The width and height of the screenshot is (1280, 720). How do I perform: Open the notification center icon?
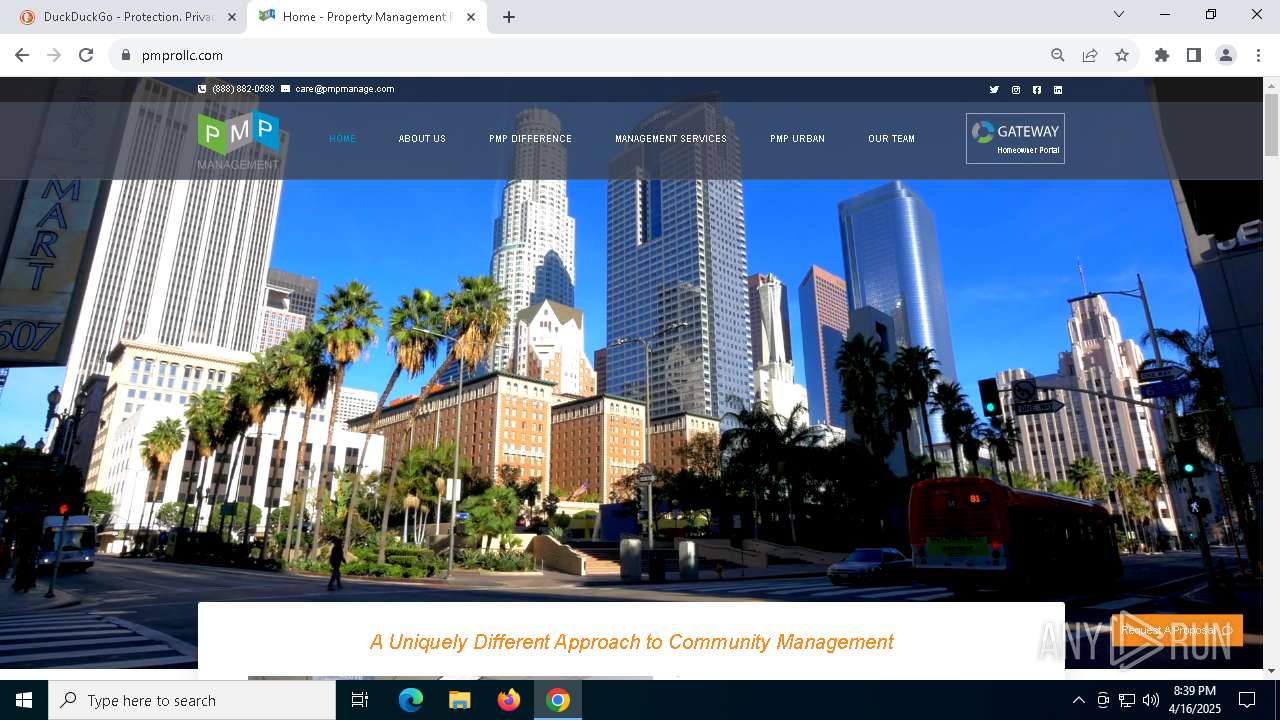[x=1247, y=700]
